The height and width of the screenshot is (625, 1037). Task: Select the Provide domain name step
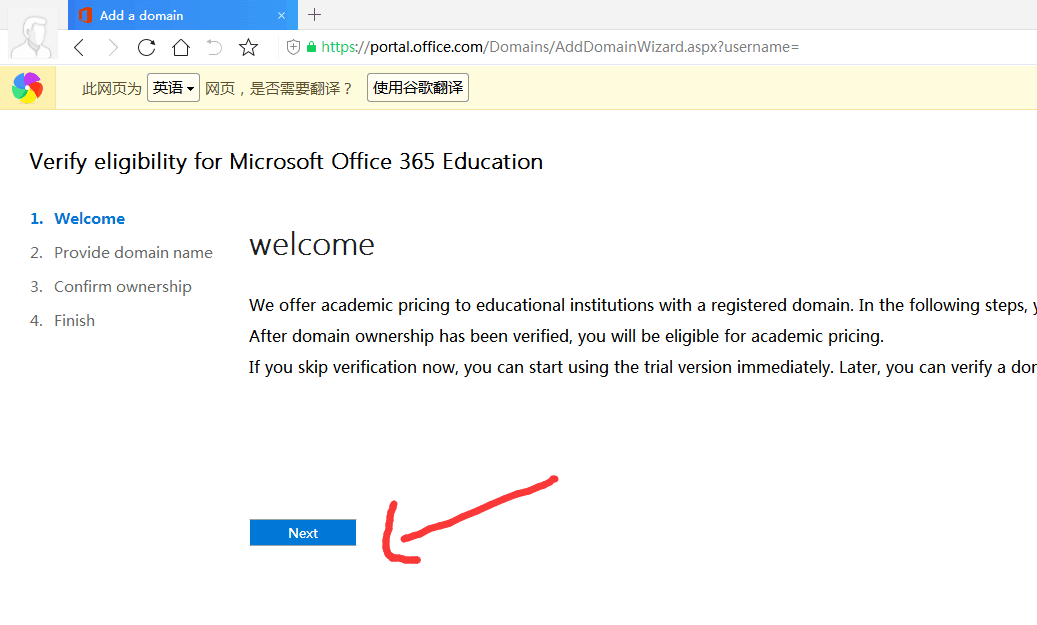pos(133,253)
